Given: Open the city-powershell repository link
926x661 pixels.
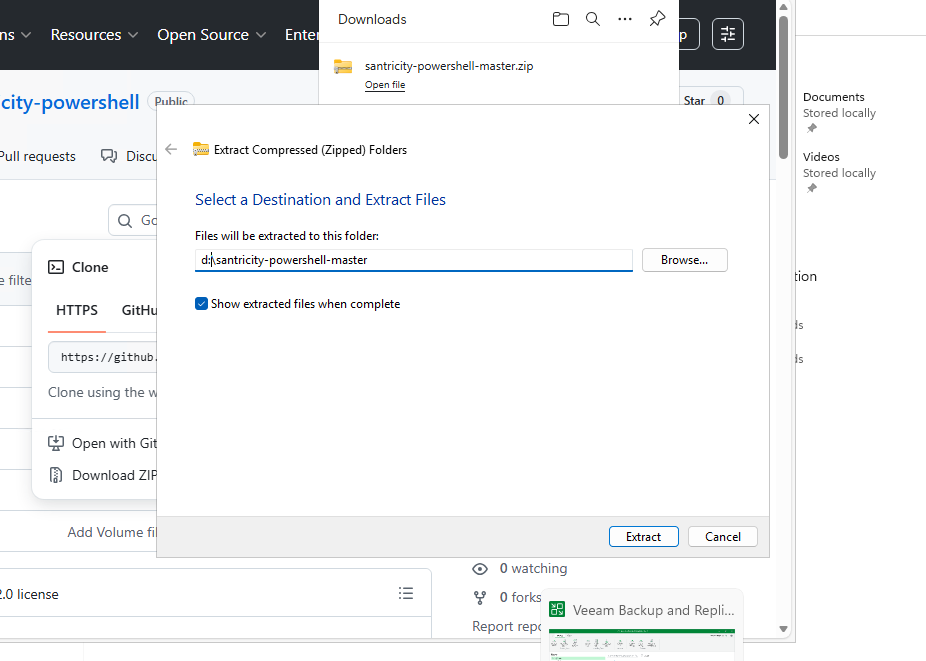Looking at the screenshot, I should 70,102.
